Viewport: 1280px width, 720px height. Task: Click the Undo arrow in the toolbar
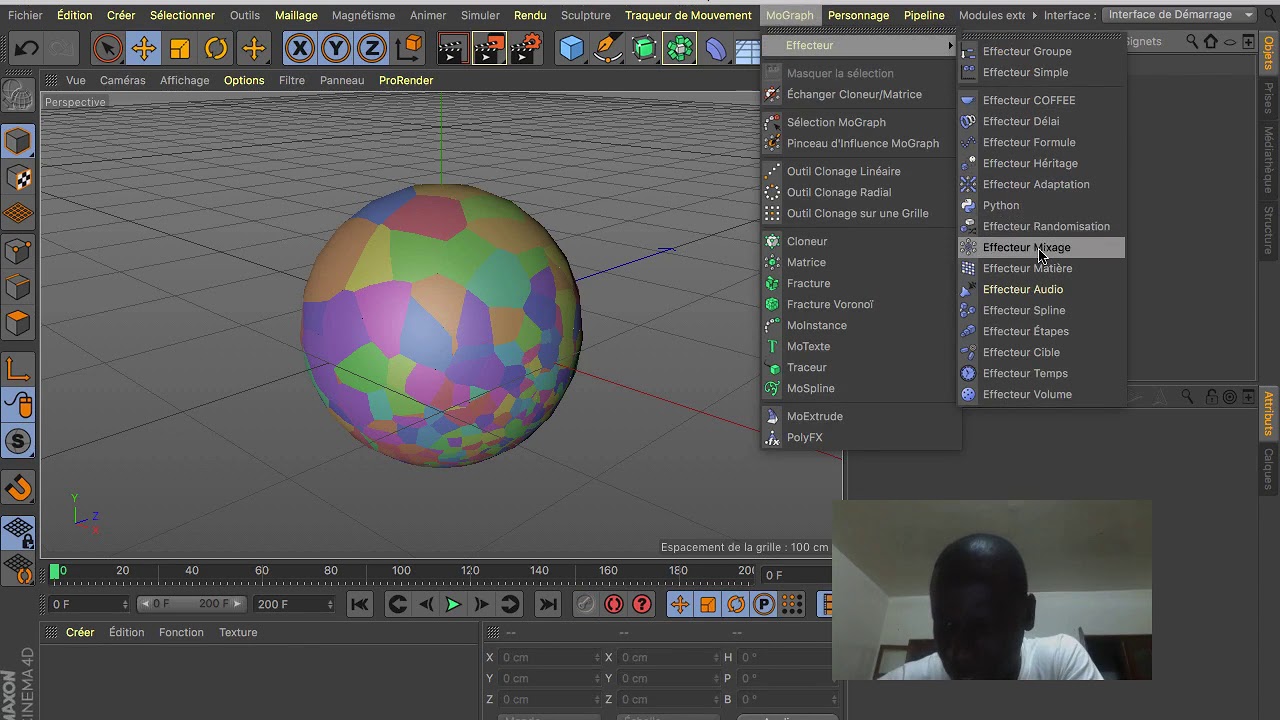[x=27, y=48]
